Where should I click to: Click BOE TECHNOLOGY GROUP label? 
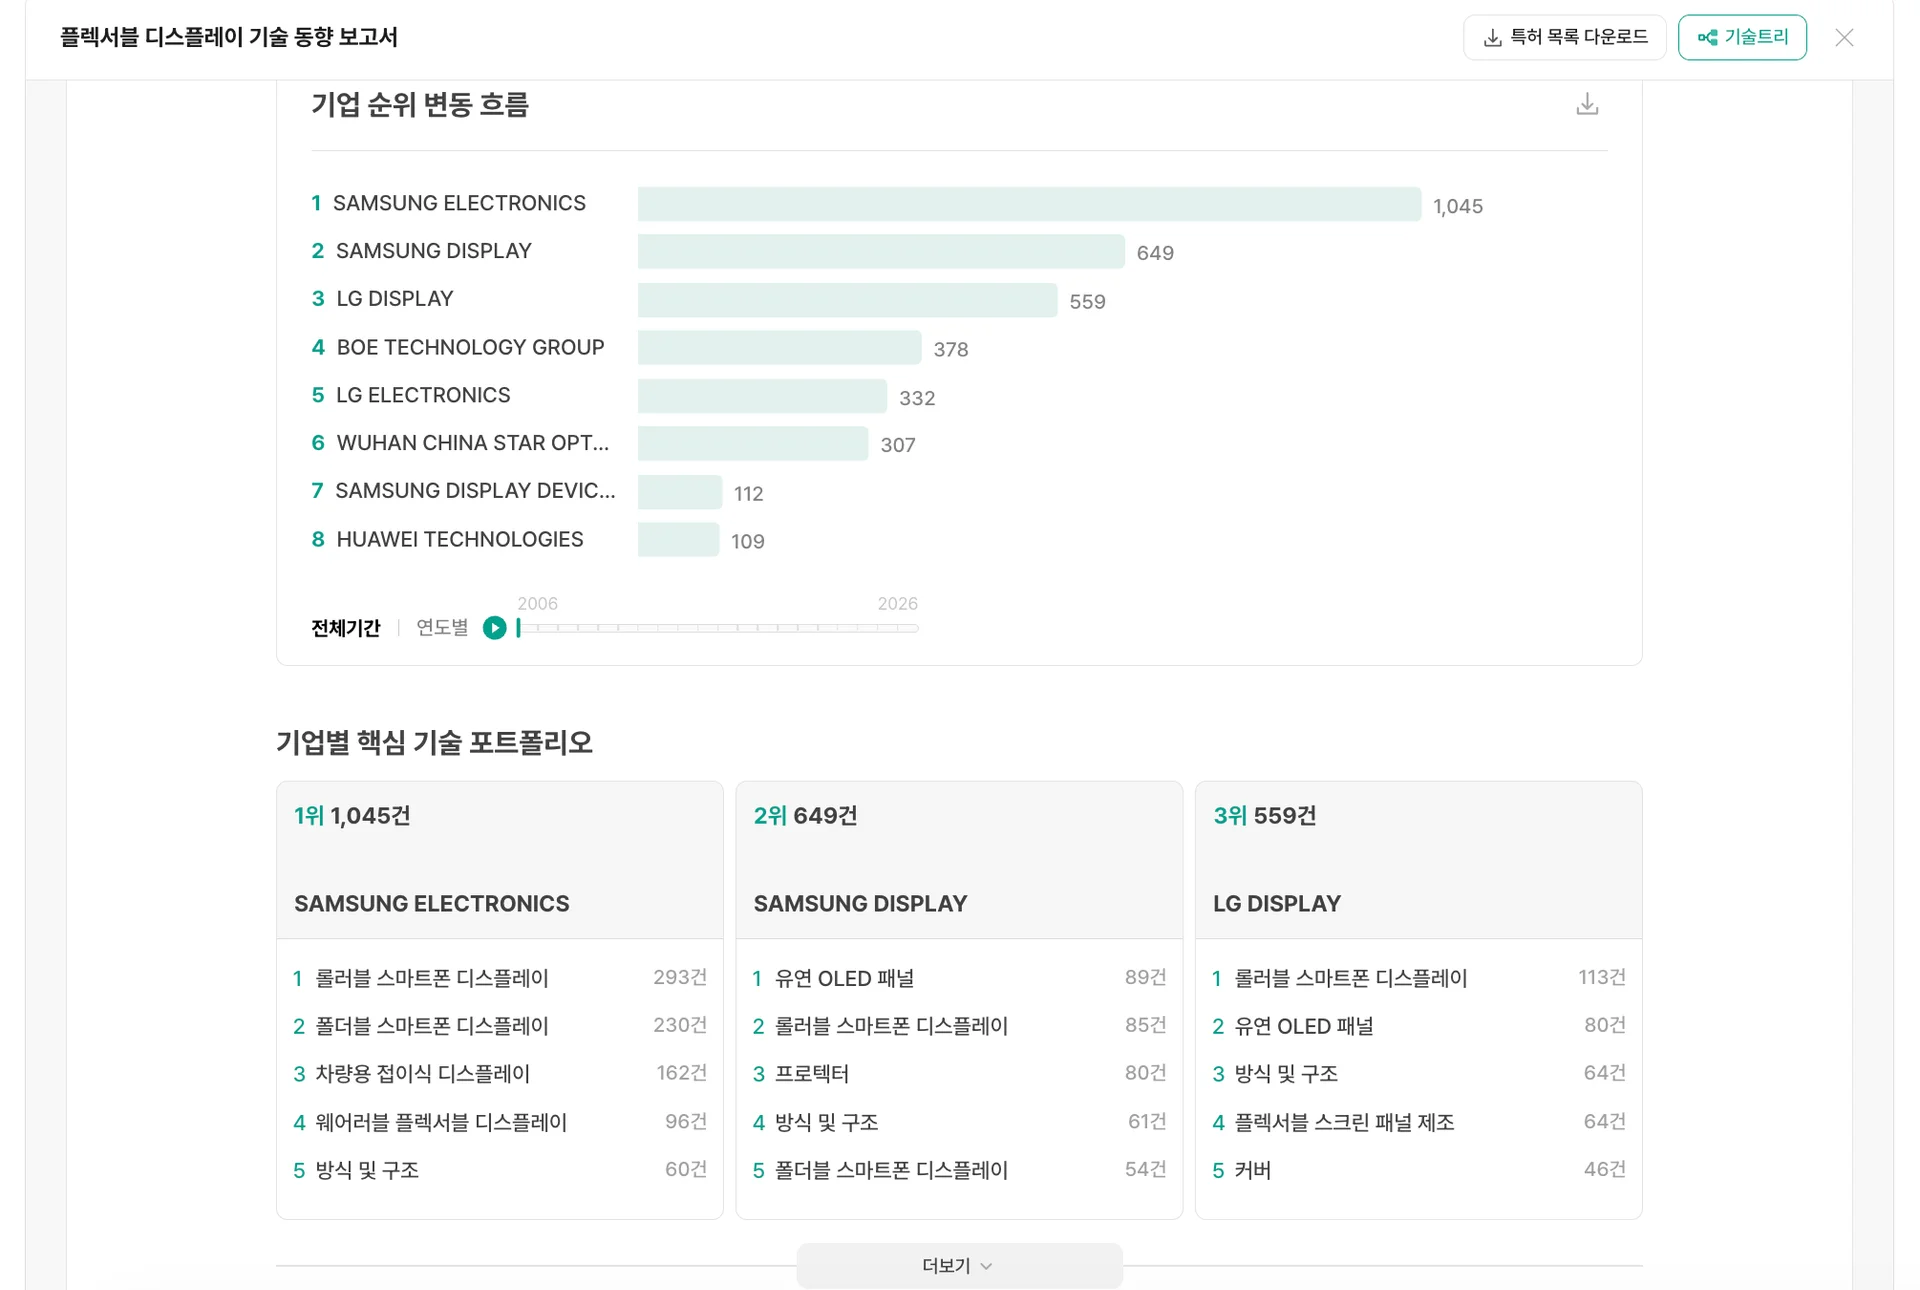point(470,347)
